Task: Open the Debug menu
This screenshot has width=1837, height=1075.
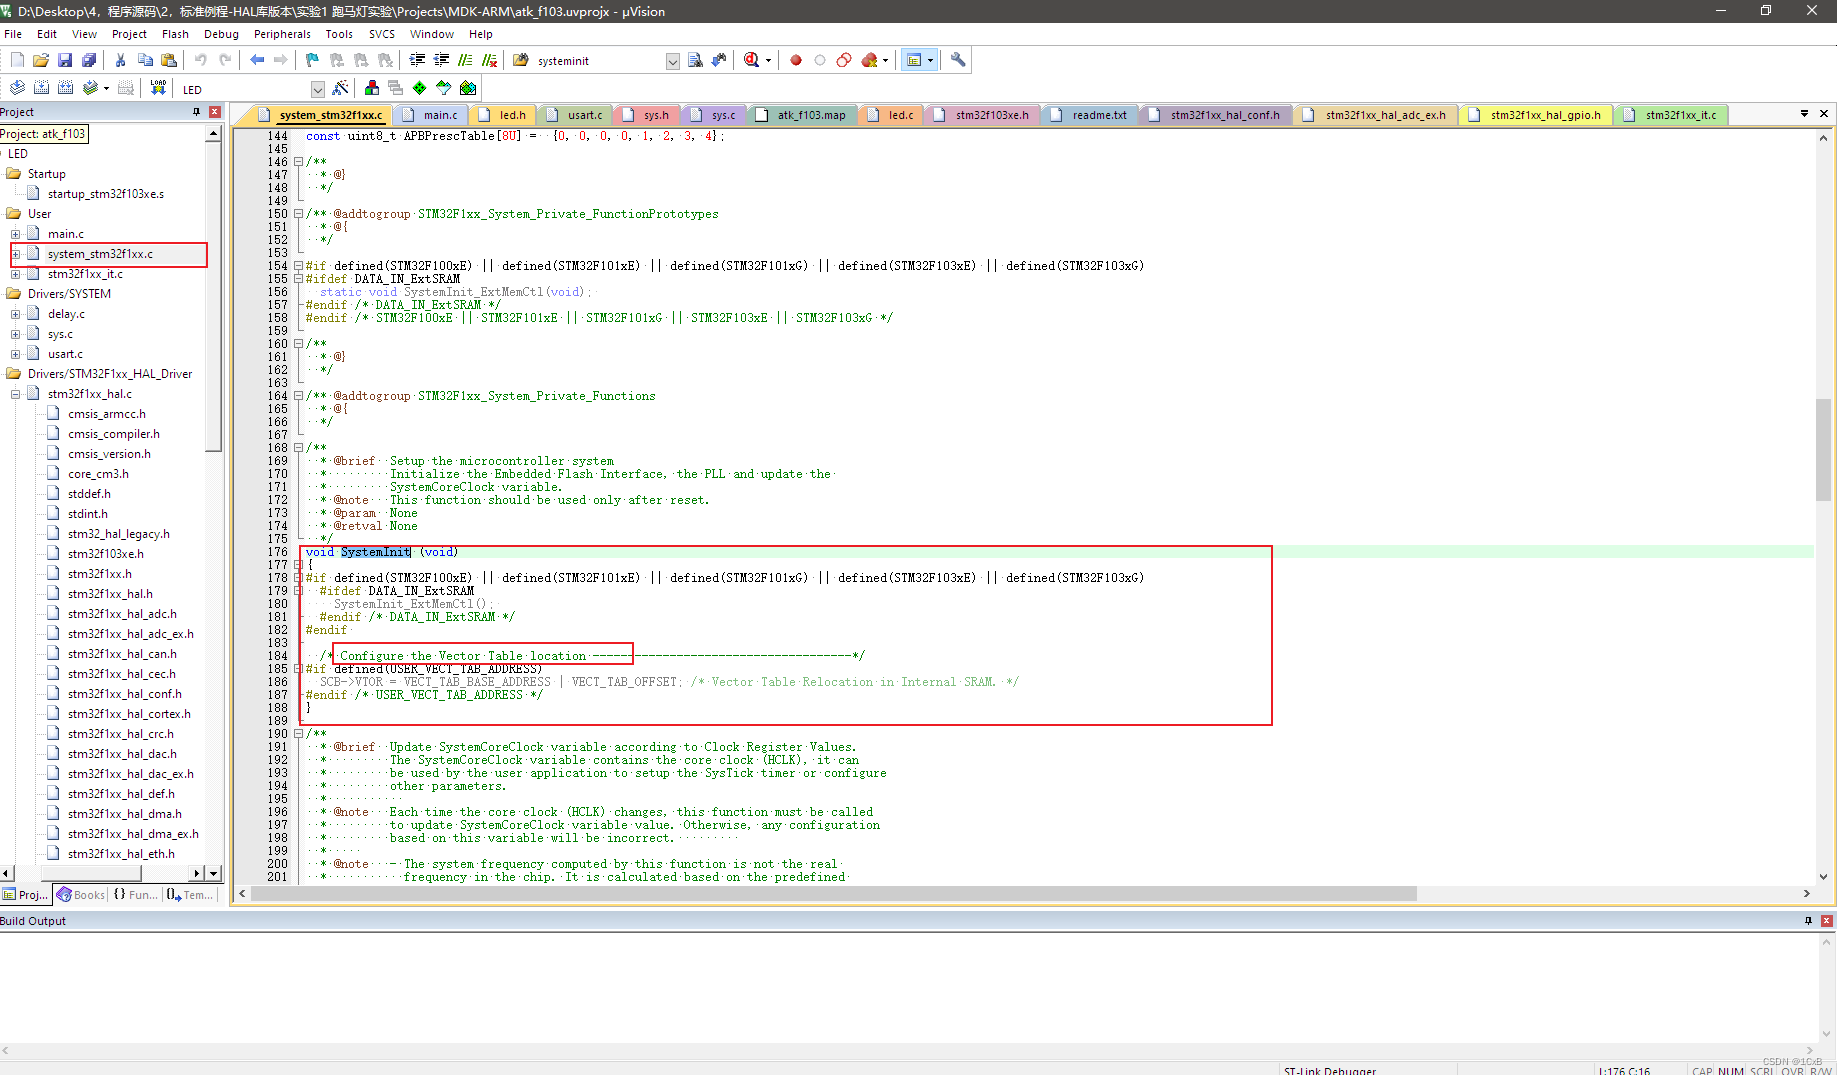Action: (x=221, y=34)
